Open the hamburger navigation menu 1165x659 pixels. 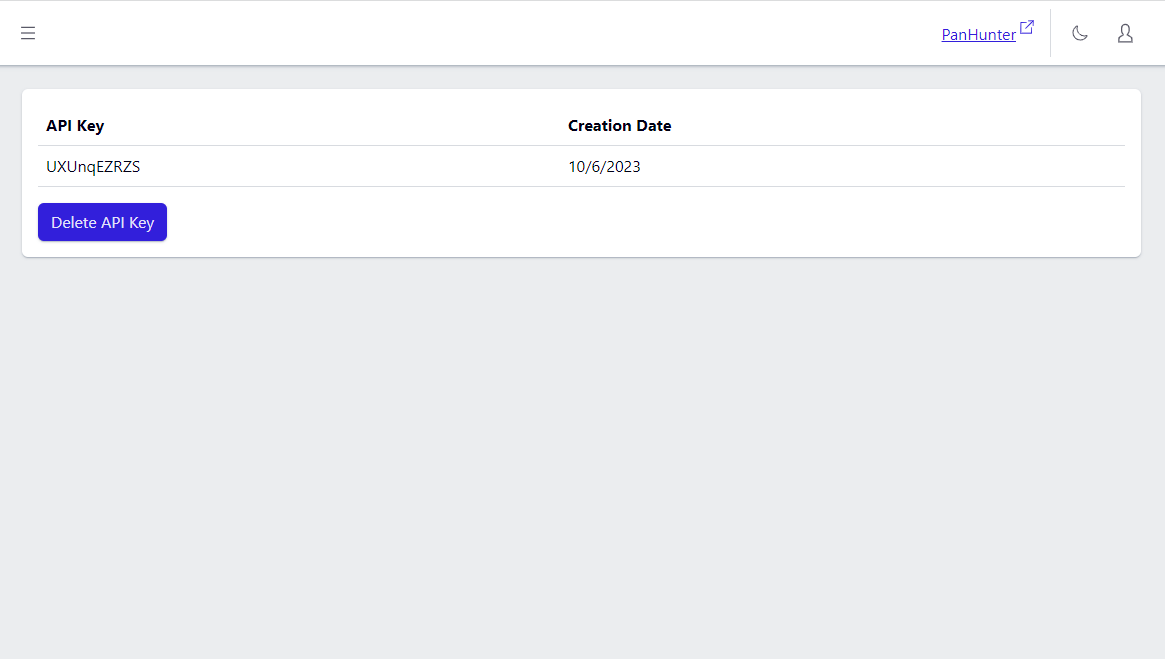pos(28,33)
